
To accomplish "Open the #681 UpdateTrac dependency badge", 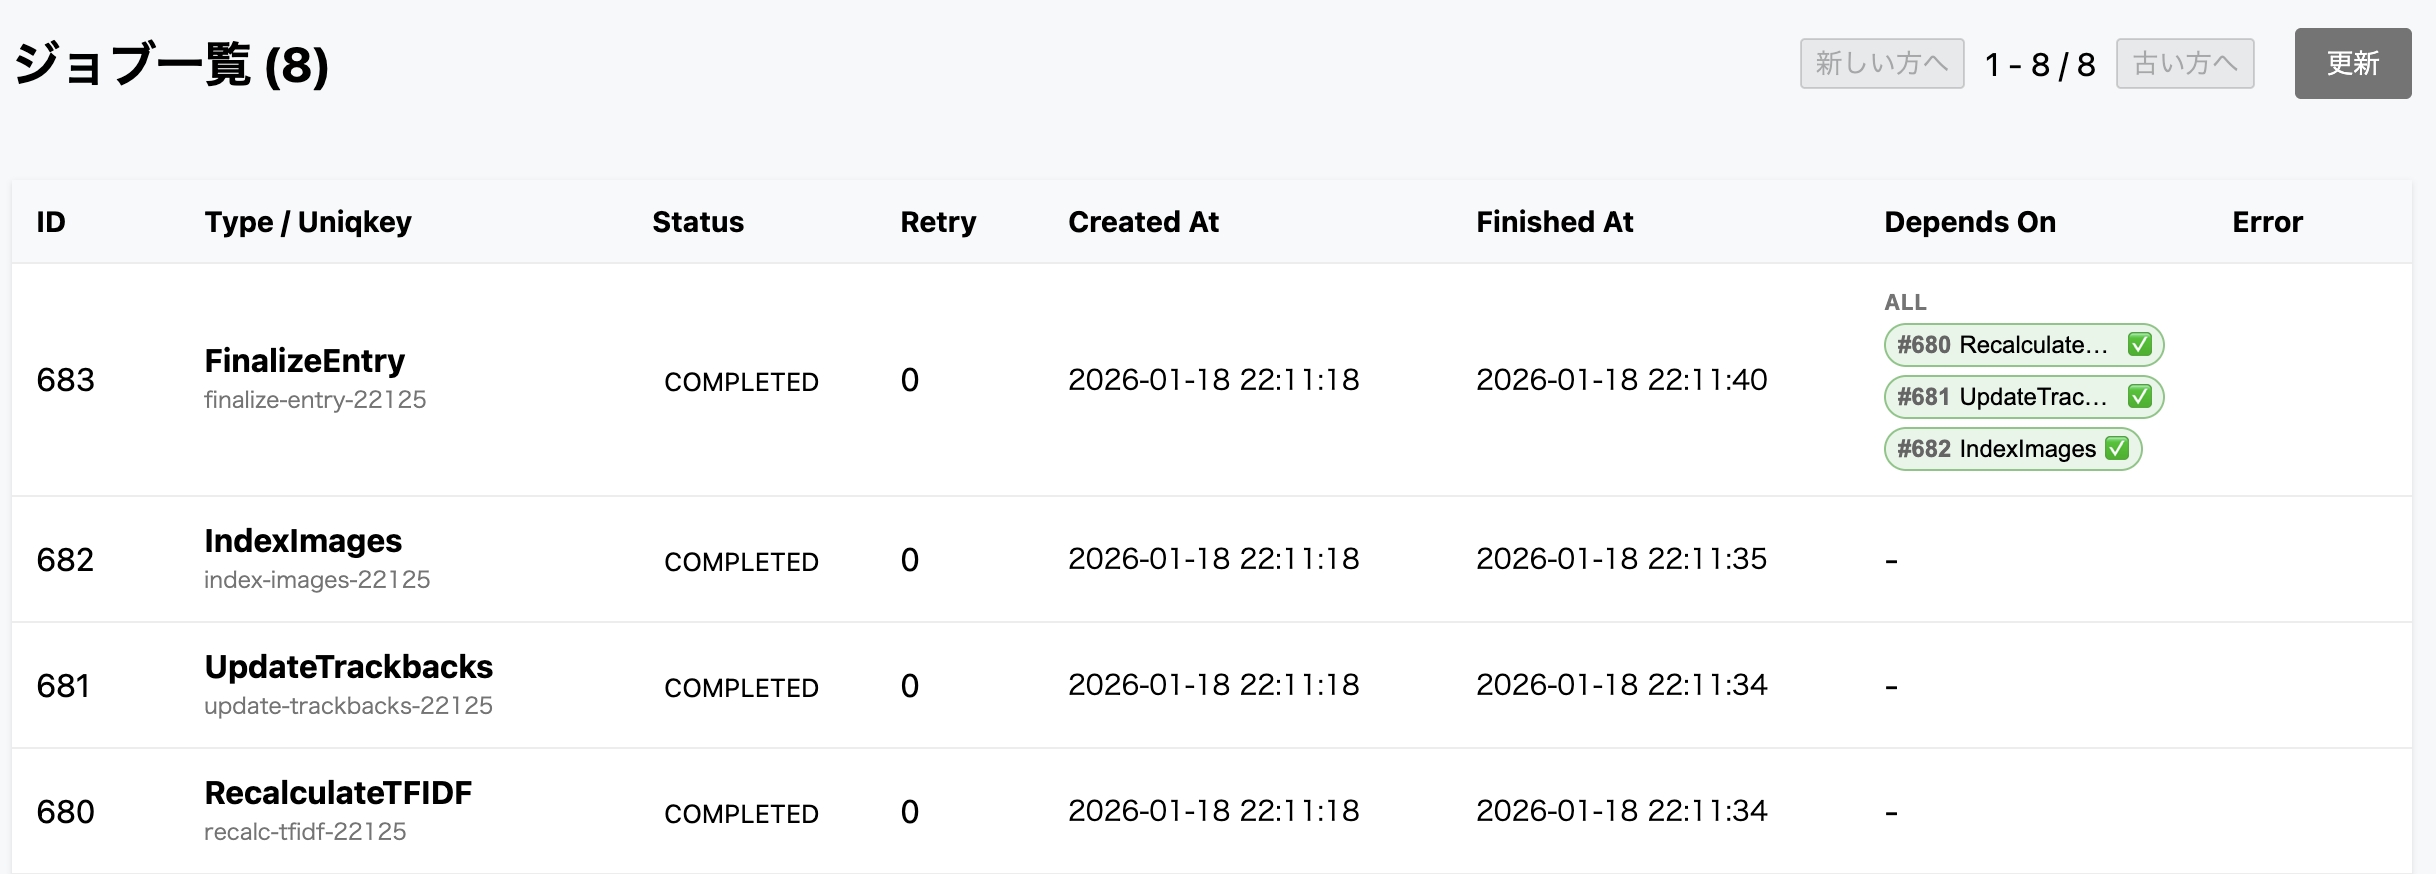I will pos(2003,397).
